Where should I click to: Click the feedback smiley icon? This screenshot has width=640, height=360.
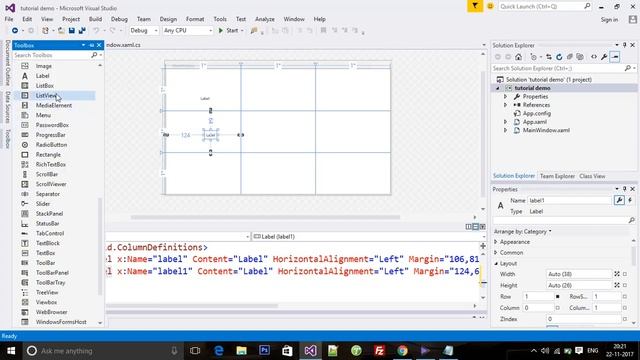[x=490, y=6]
